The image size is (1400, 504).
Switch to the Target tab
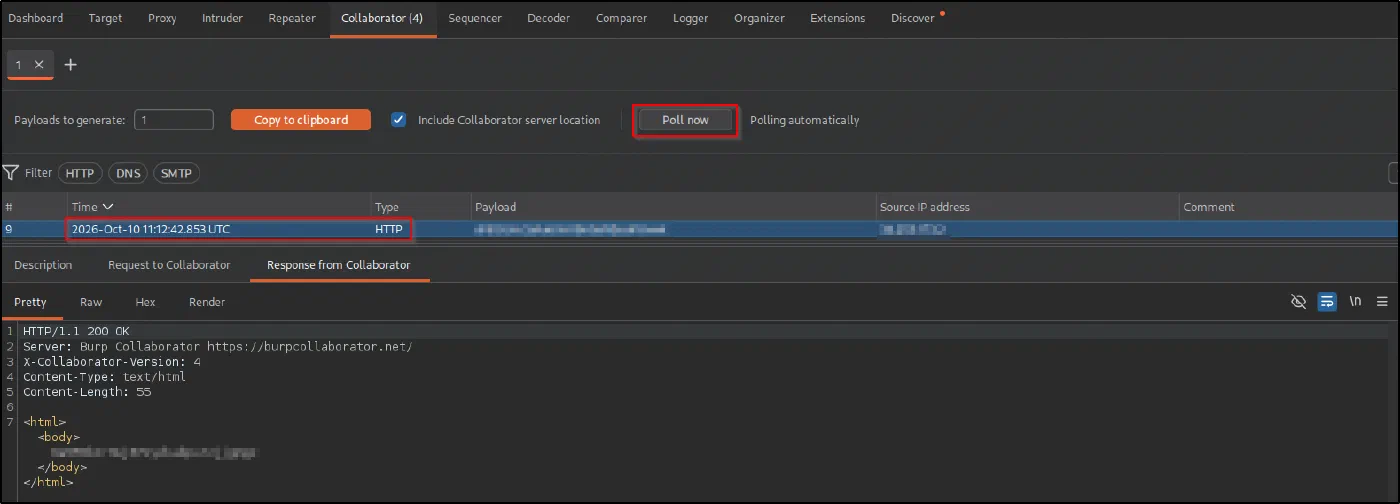(106, 18)
